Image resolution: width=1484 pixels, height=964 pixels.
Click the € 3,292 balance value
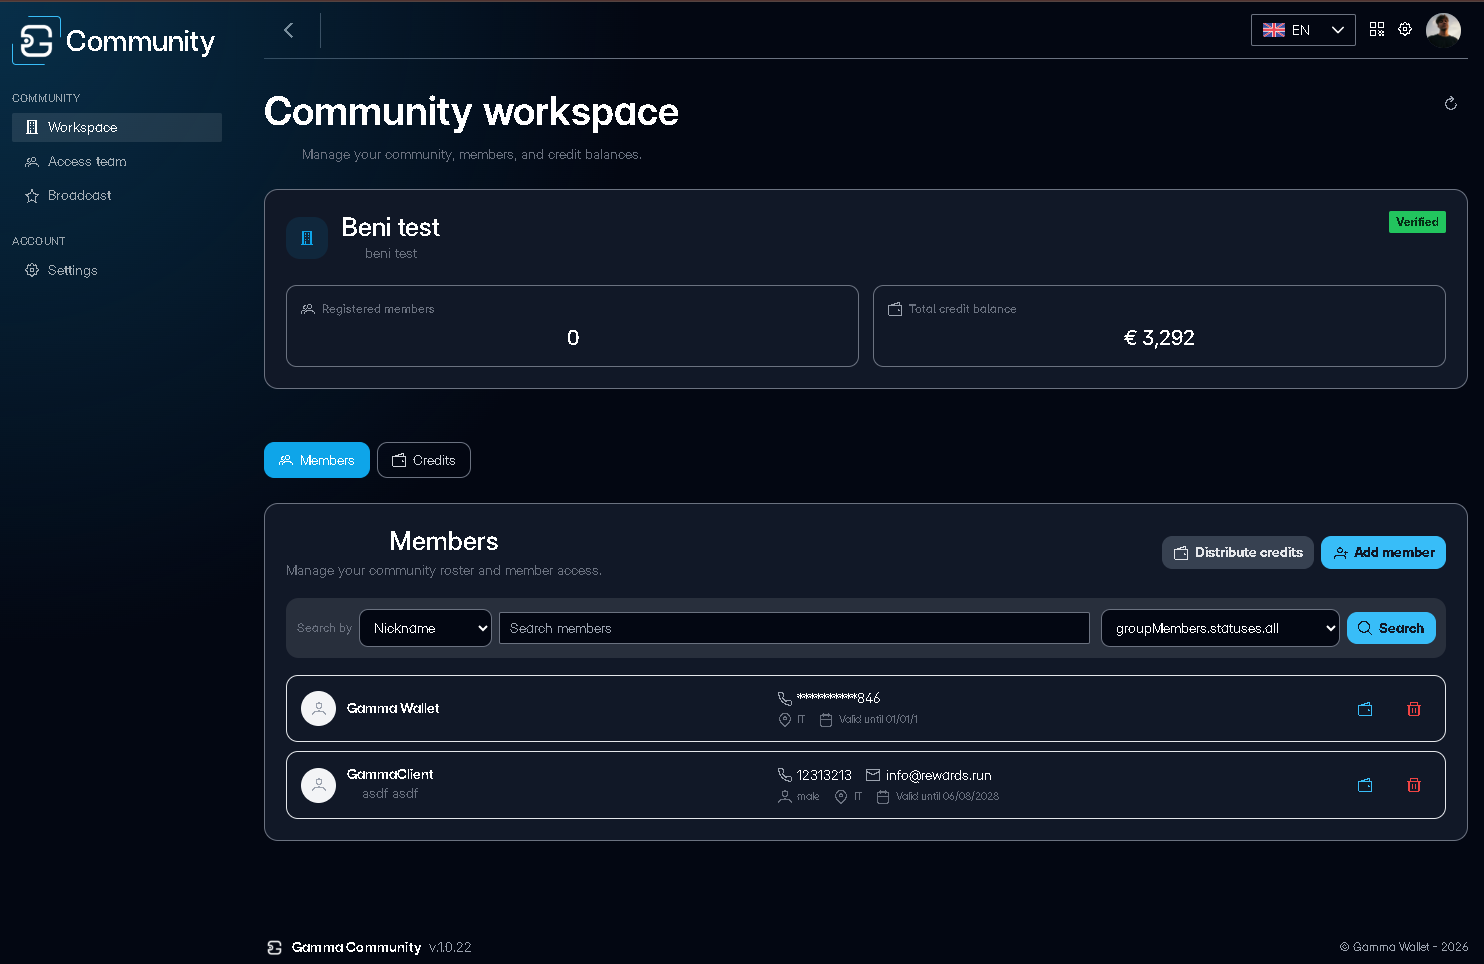pyautogui.click(x=1159, y=338)
